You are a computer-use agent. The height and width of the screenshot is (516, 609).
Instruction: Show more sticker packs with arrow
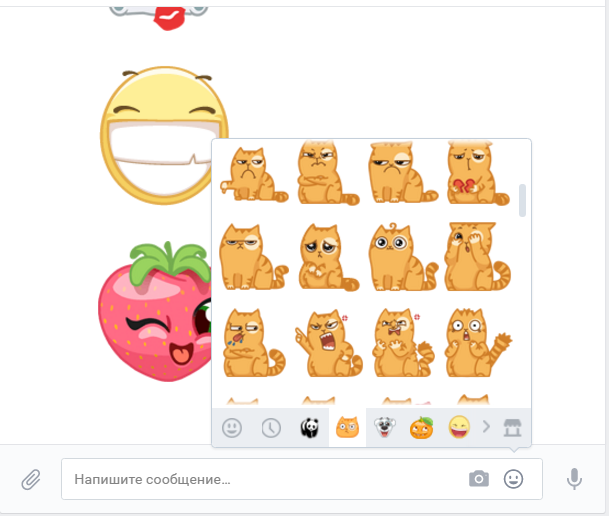pyautogui.click(x=486, y=427)
